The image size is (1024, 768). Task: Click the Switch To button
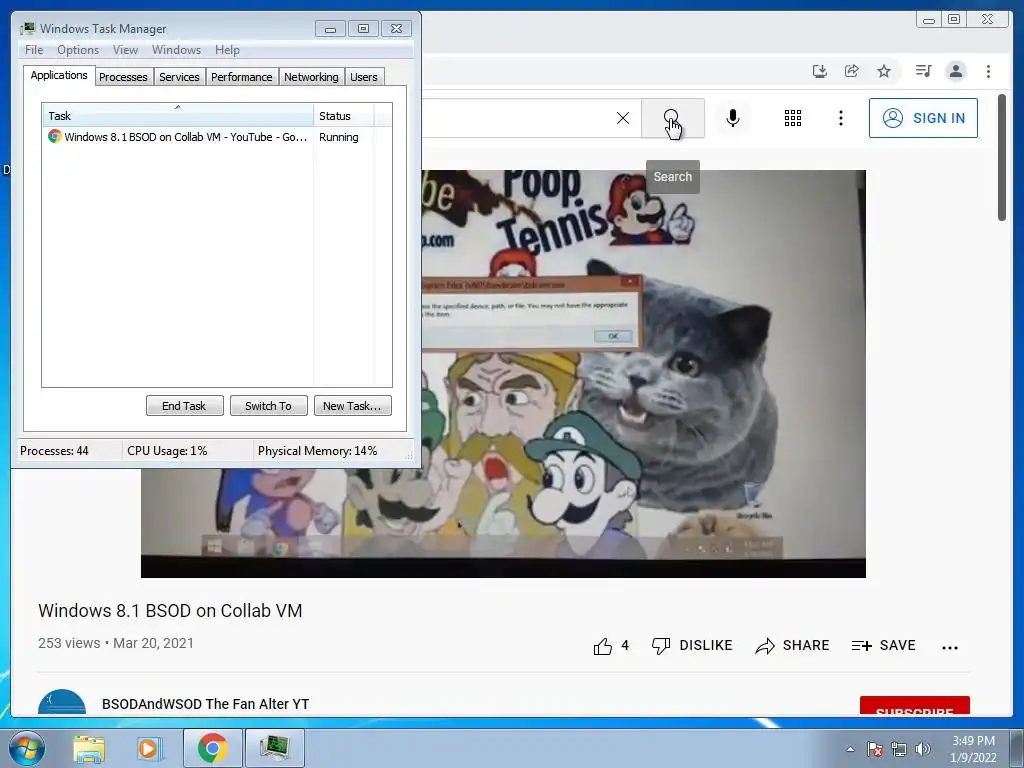tap(268, 406)
